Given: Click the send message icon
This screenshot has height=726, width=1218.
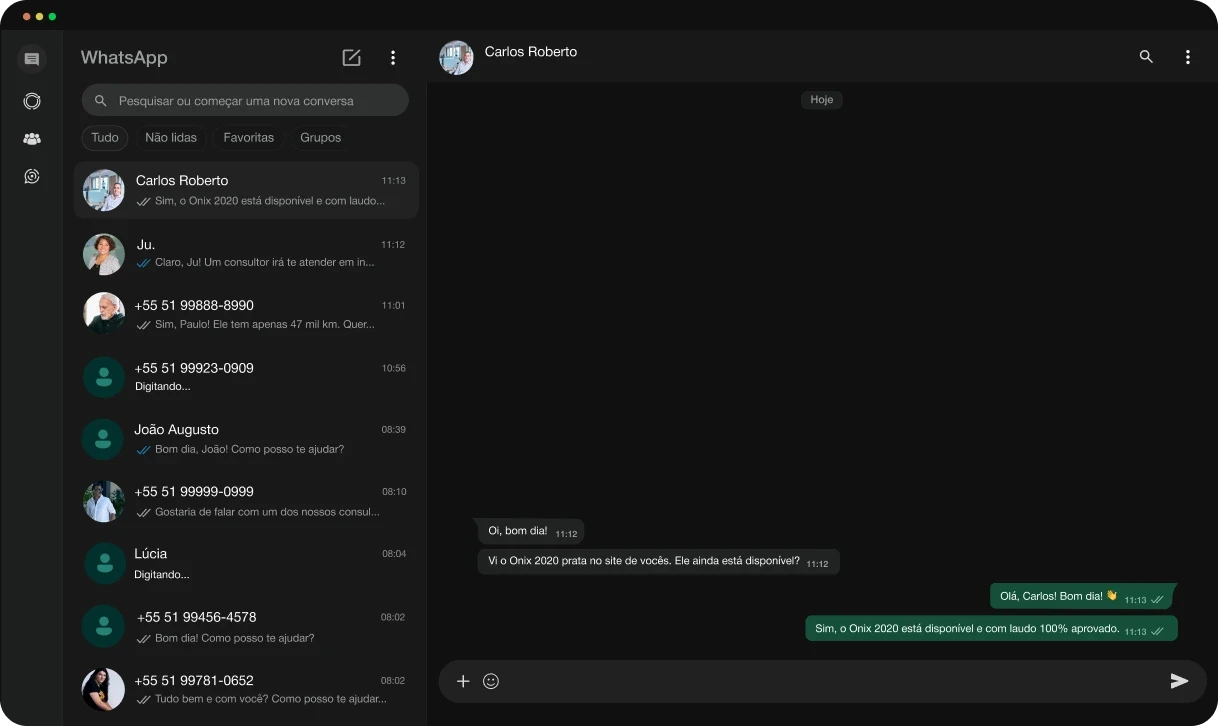Looking at the screenshot, I should (x=1179, y=681).
